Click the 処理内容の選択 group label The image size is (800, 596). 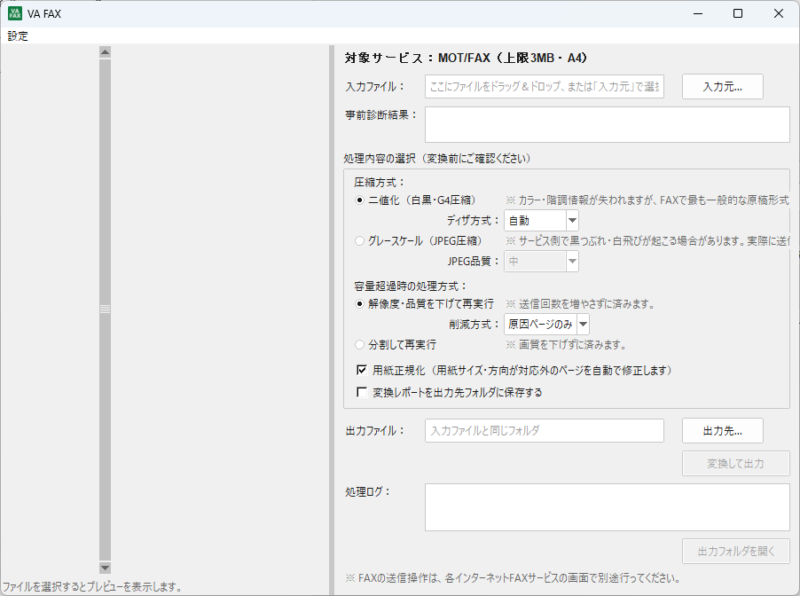point(437,159)
